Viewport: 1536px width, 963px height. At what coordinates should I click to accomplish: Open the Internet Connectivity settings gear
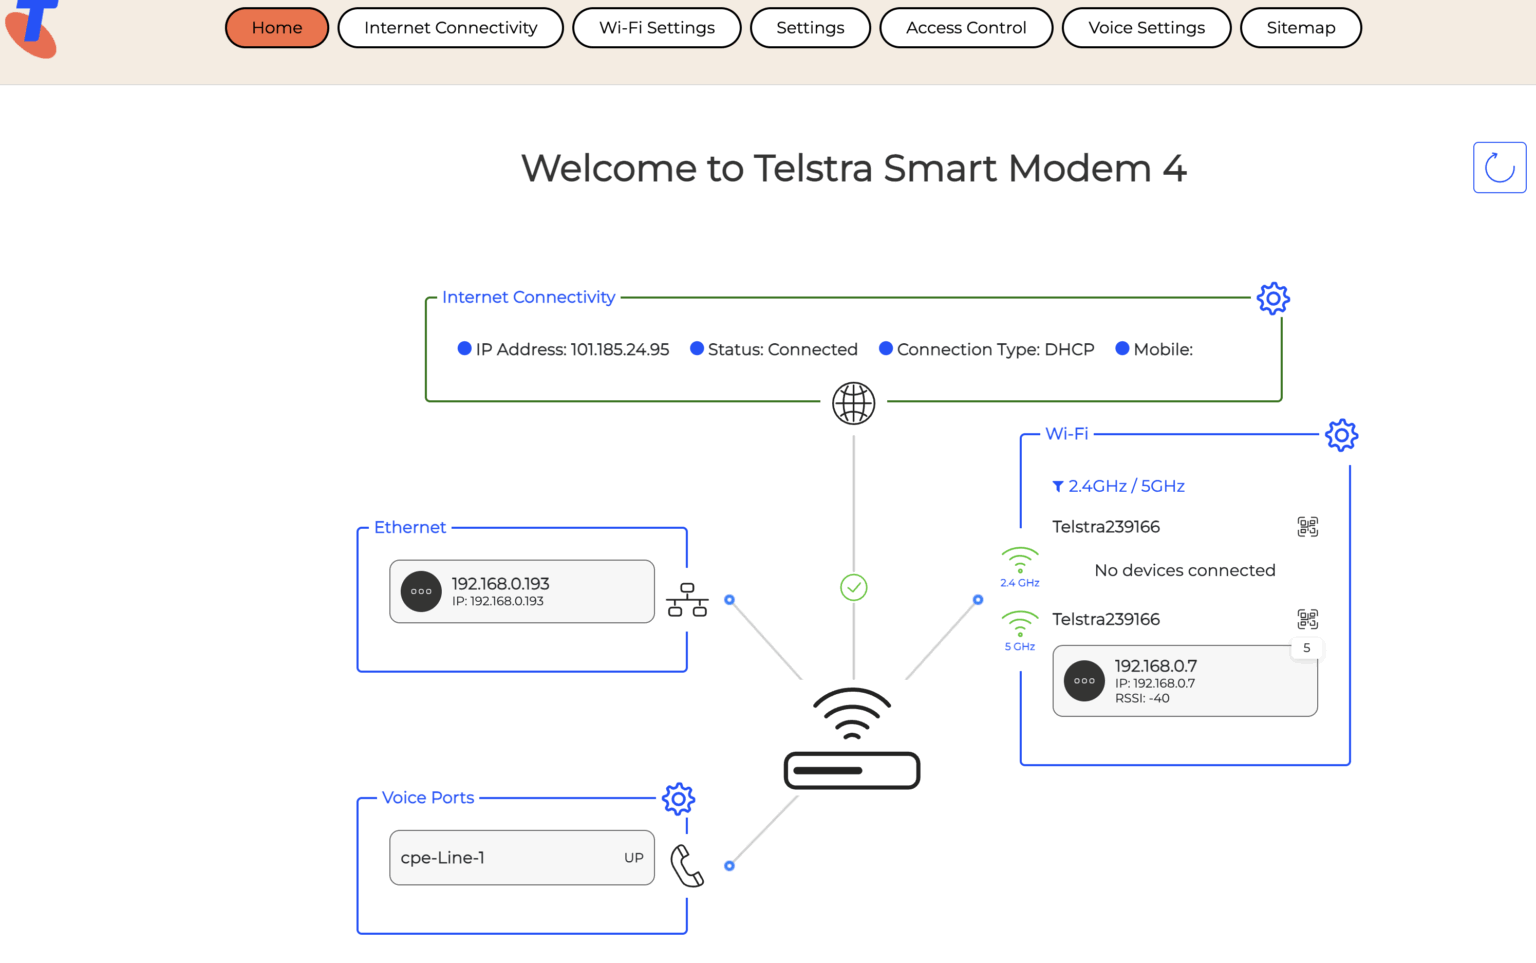coord(1272,298)
